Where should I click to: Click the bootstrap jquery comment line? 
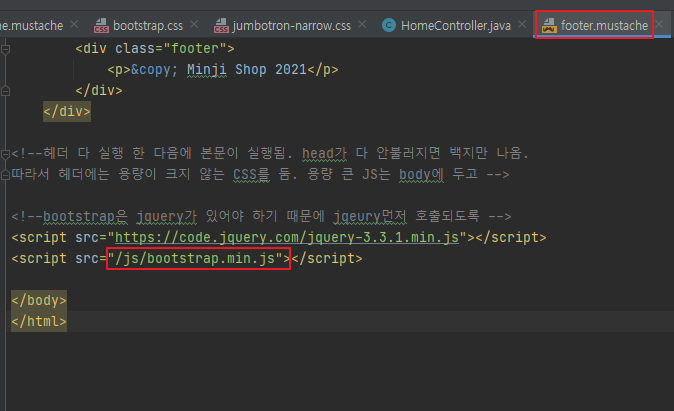[x=261, y=216]
